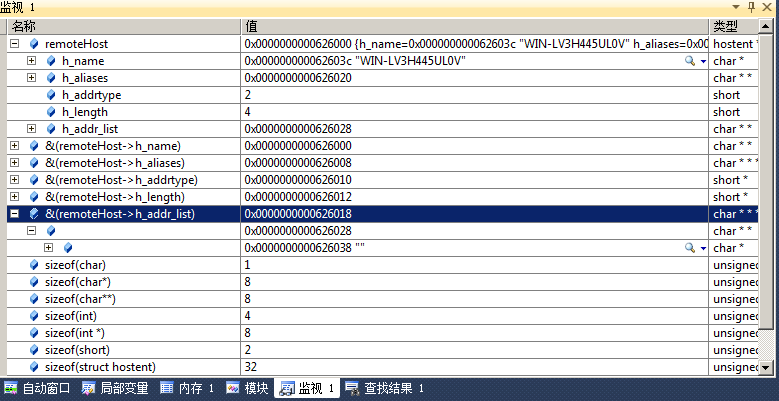Image resolution: width=779 pixels, height=401 pixels.
Task: Expand the &(remoteHost->h_addrtype) watch entry
Action: 14,179
